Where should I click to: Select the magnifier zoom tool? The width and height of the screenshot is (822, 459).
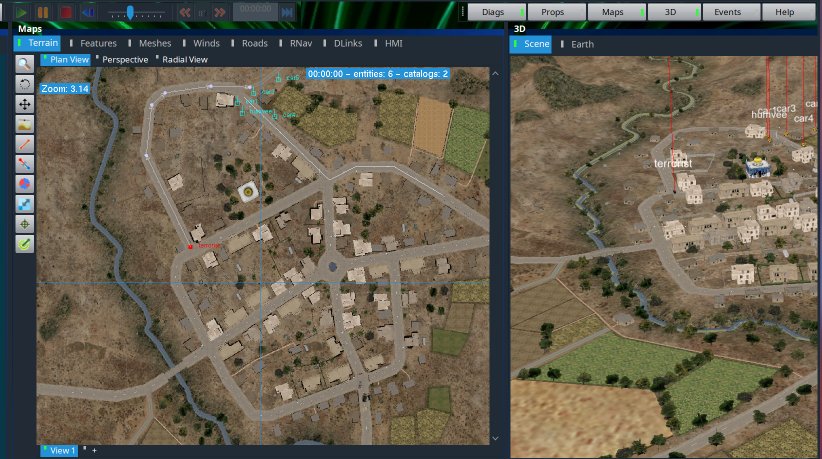click(x=25, y=64)
